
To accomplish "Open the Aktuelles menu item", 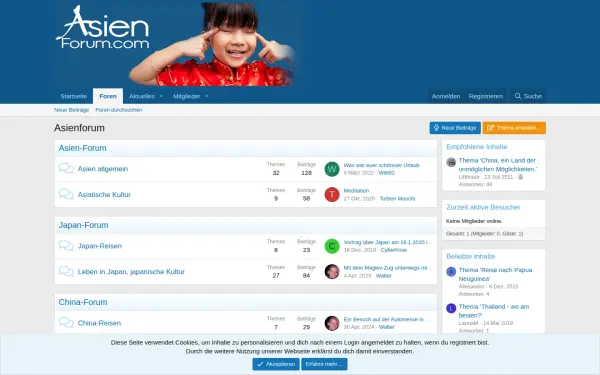I will (142, 96).
